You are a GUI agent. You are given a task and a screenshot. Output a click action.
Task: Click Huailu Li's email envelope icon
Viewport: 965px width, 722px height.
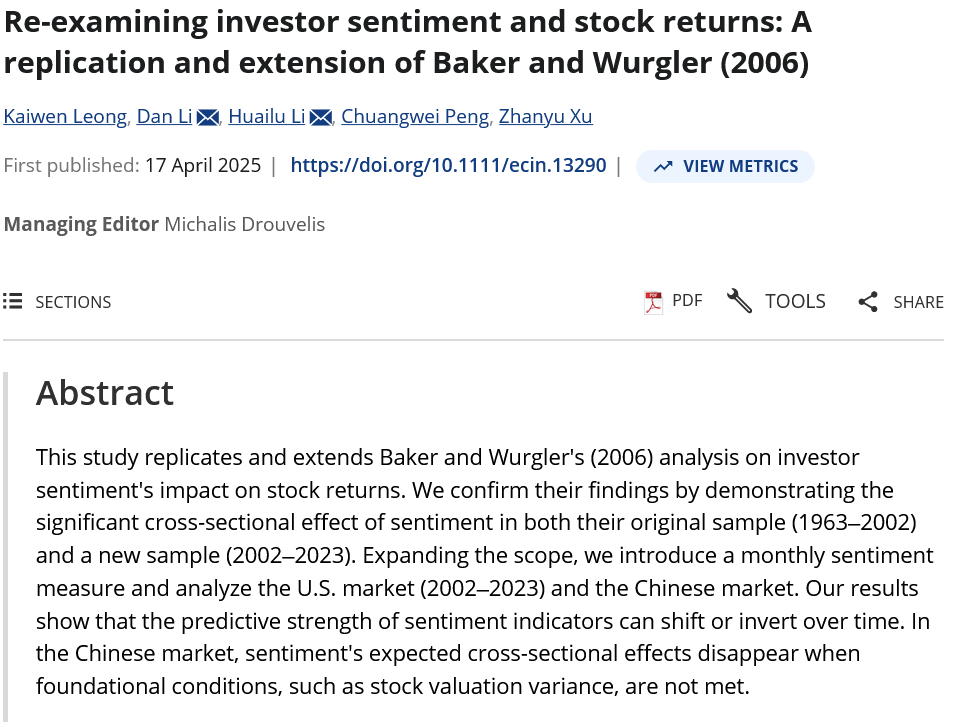point(321,118)
